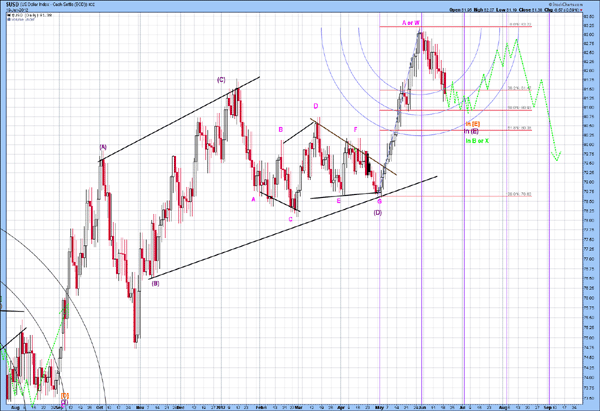Screen dimensions: 600x411
Task: Click the magenta 'C' label at triangle low
Action: coord(290,219)
